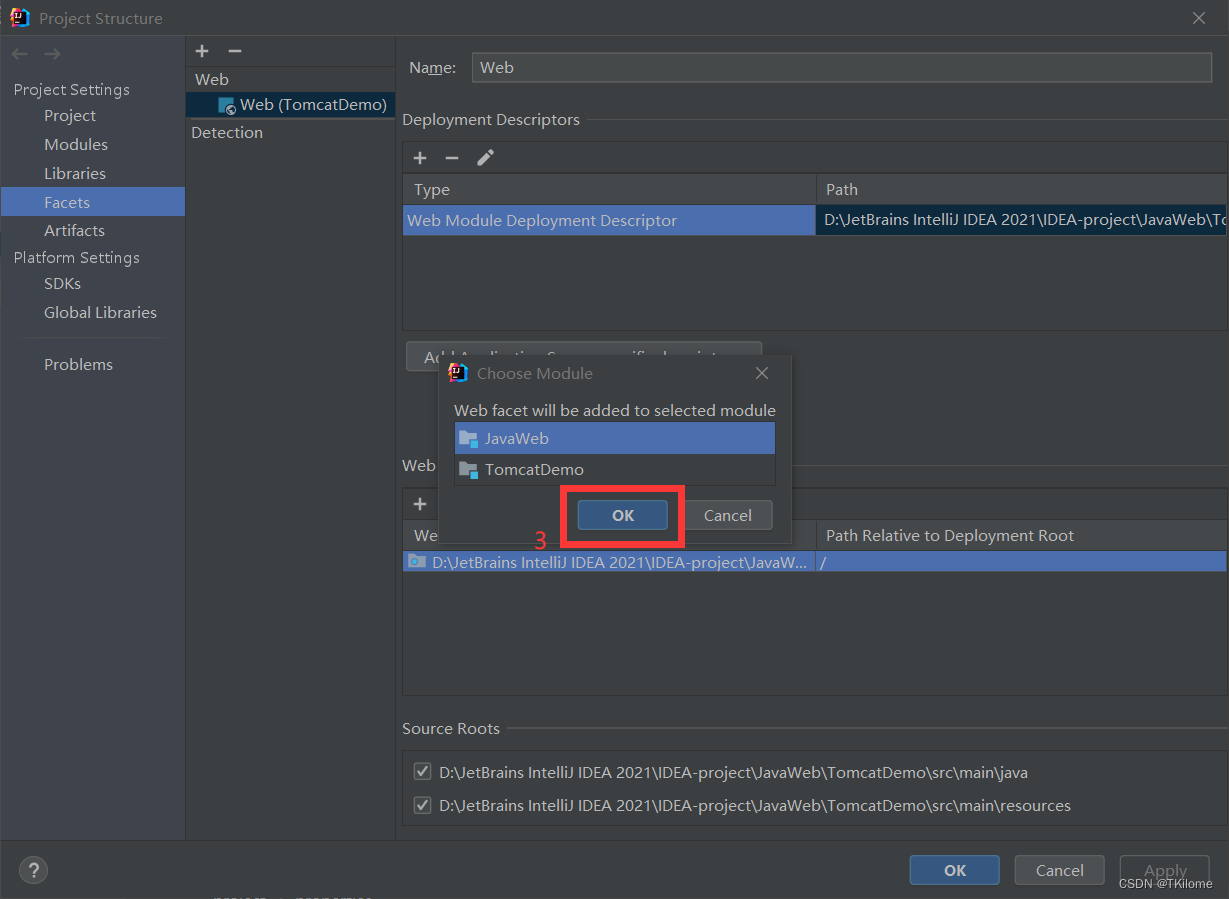Click OK in Project Structure window
1229x899 pixels.
[955, 870]
